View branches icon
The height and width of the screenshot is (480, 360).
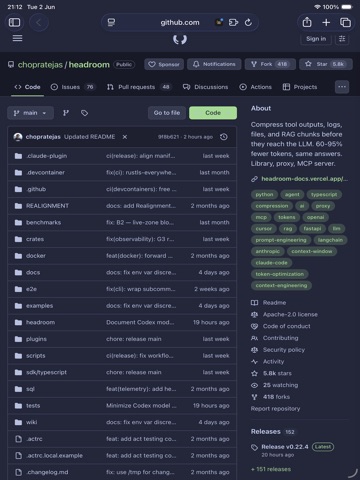(x=66, y=113)
